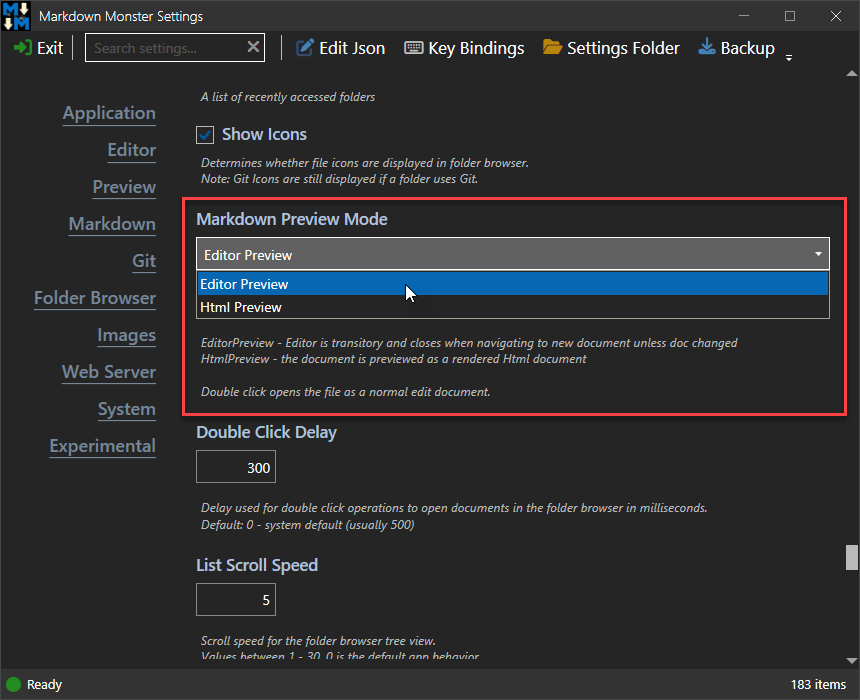Click the Show Icons label text
The height and width of the screenshot is (700, 860).
pyautogui.click(x=264, y=134)
